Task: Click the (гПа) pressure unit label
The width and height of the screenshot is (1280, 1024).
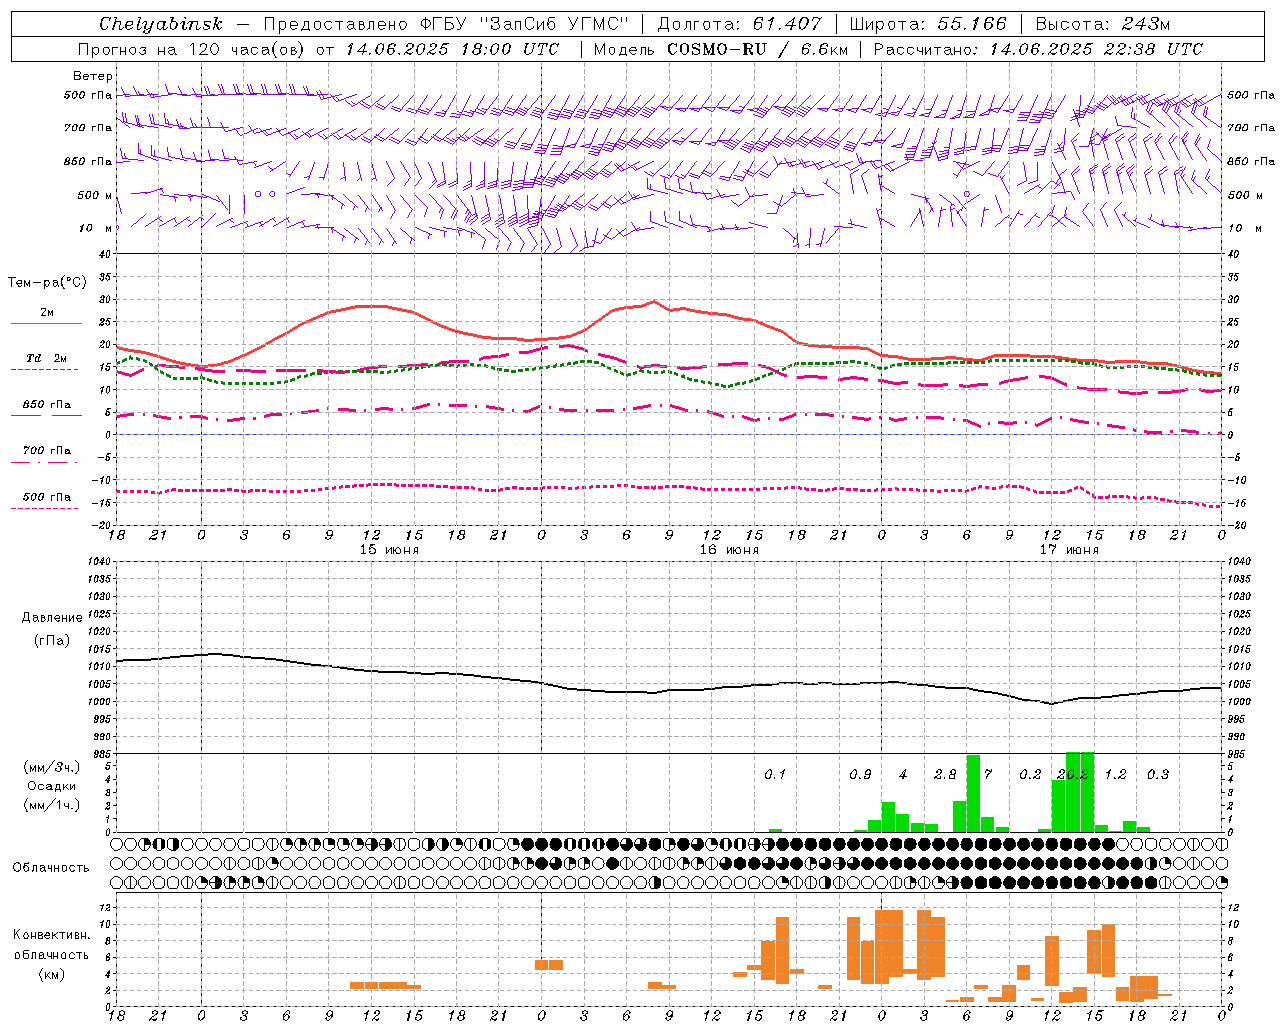Action: [52, 641]
